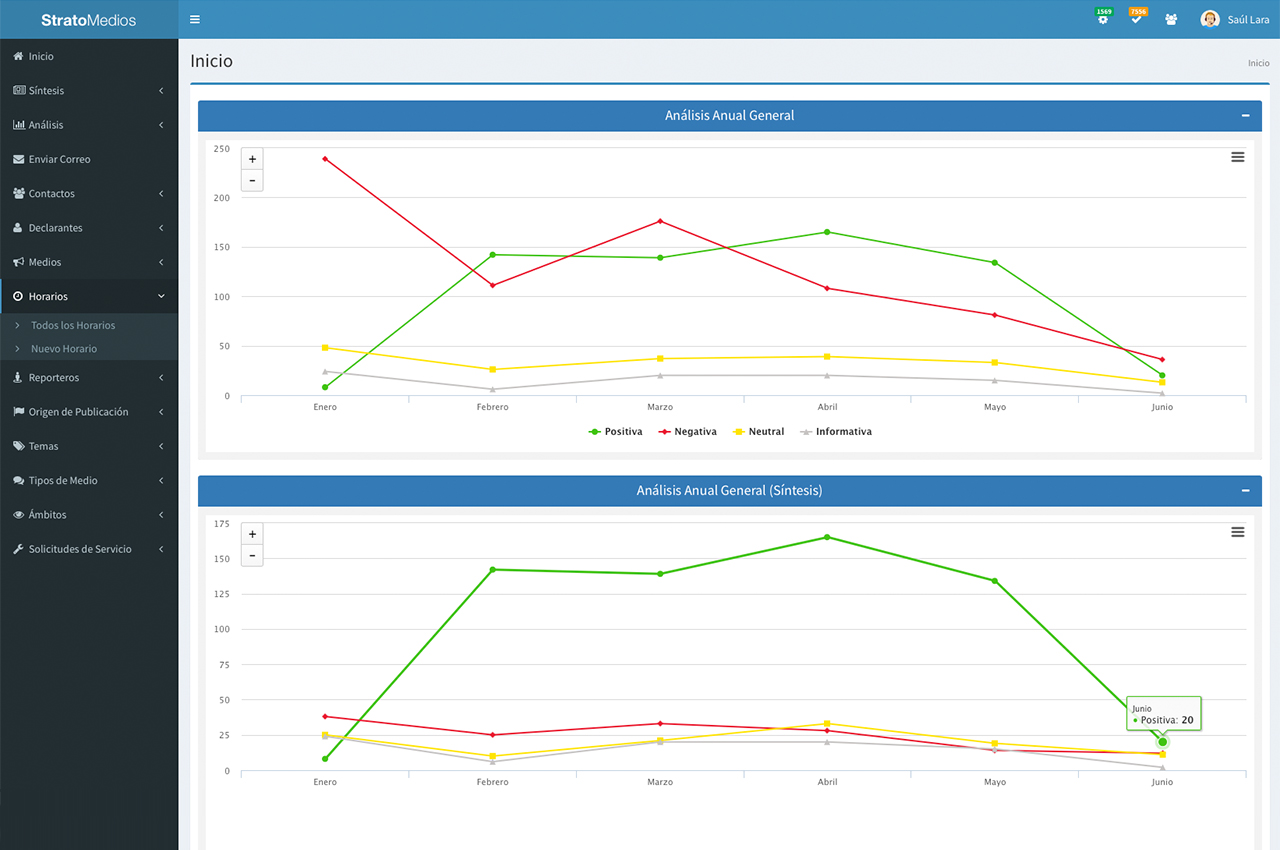Zoom in on the first chart
This screenshot has height=850, width=1280.
pyautogui.click(x=252, y=159)
